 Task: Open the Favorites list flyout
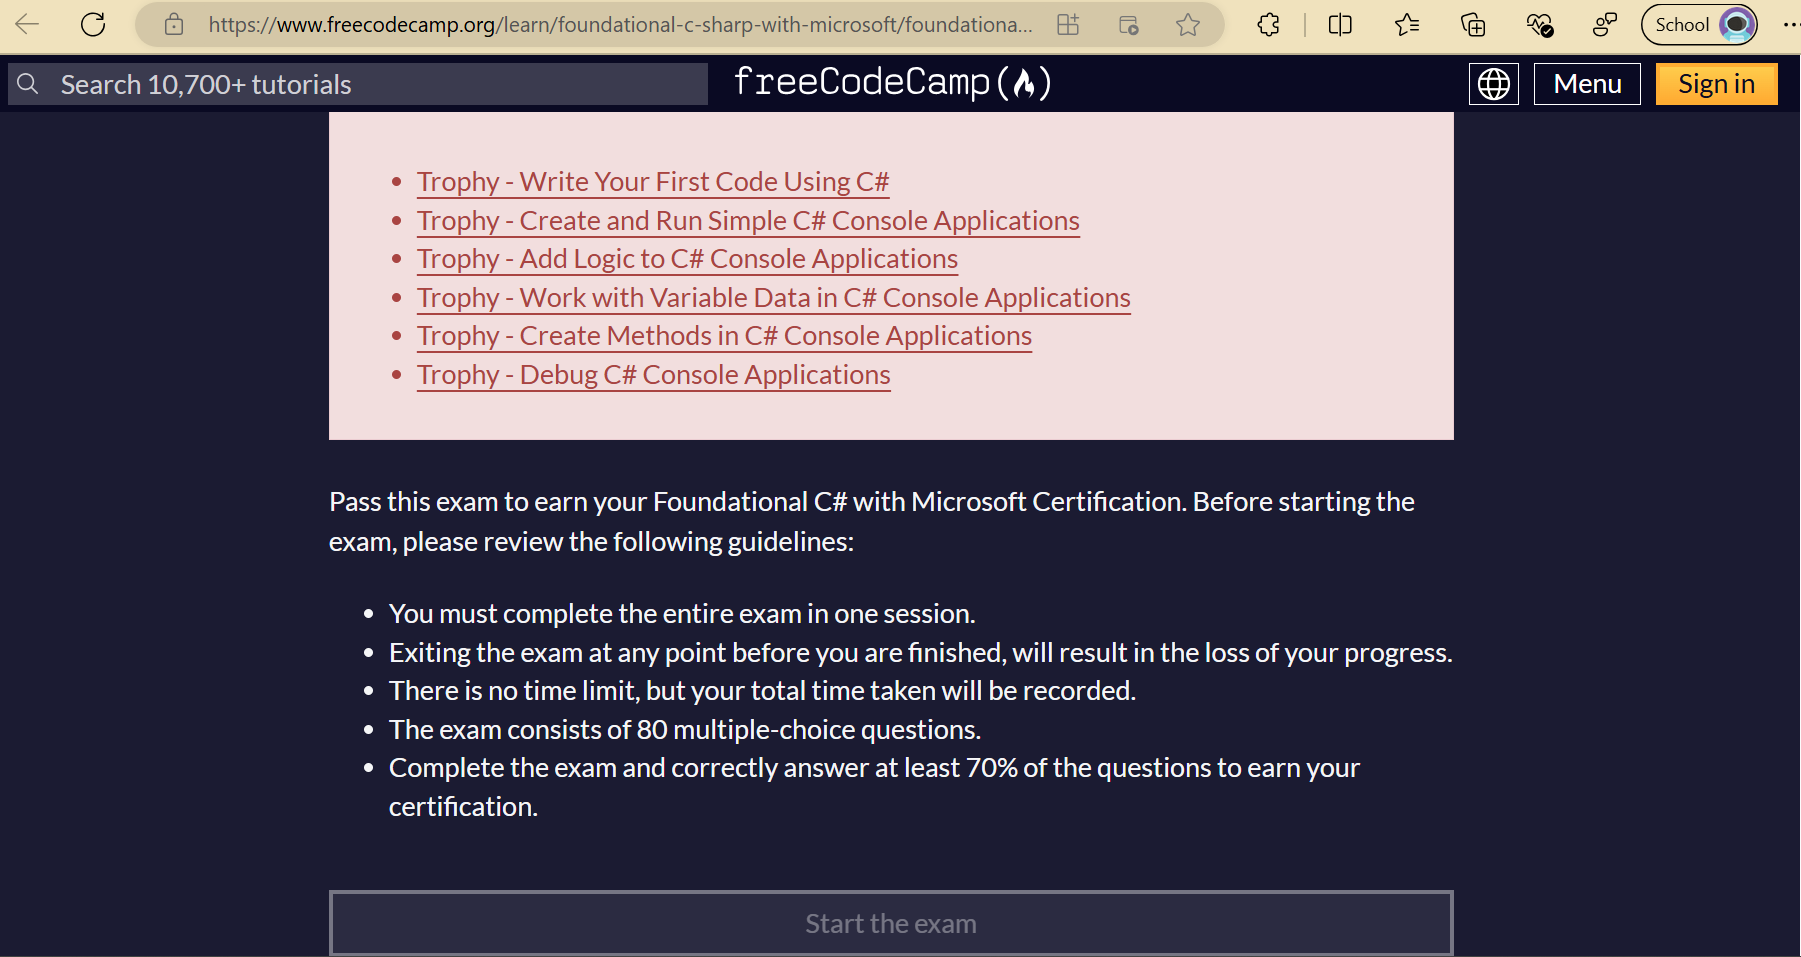pyautogui.click(x=1407, y=24)
